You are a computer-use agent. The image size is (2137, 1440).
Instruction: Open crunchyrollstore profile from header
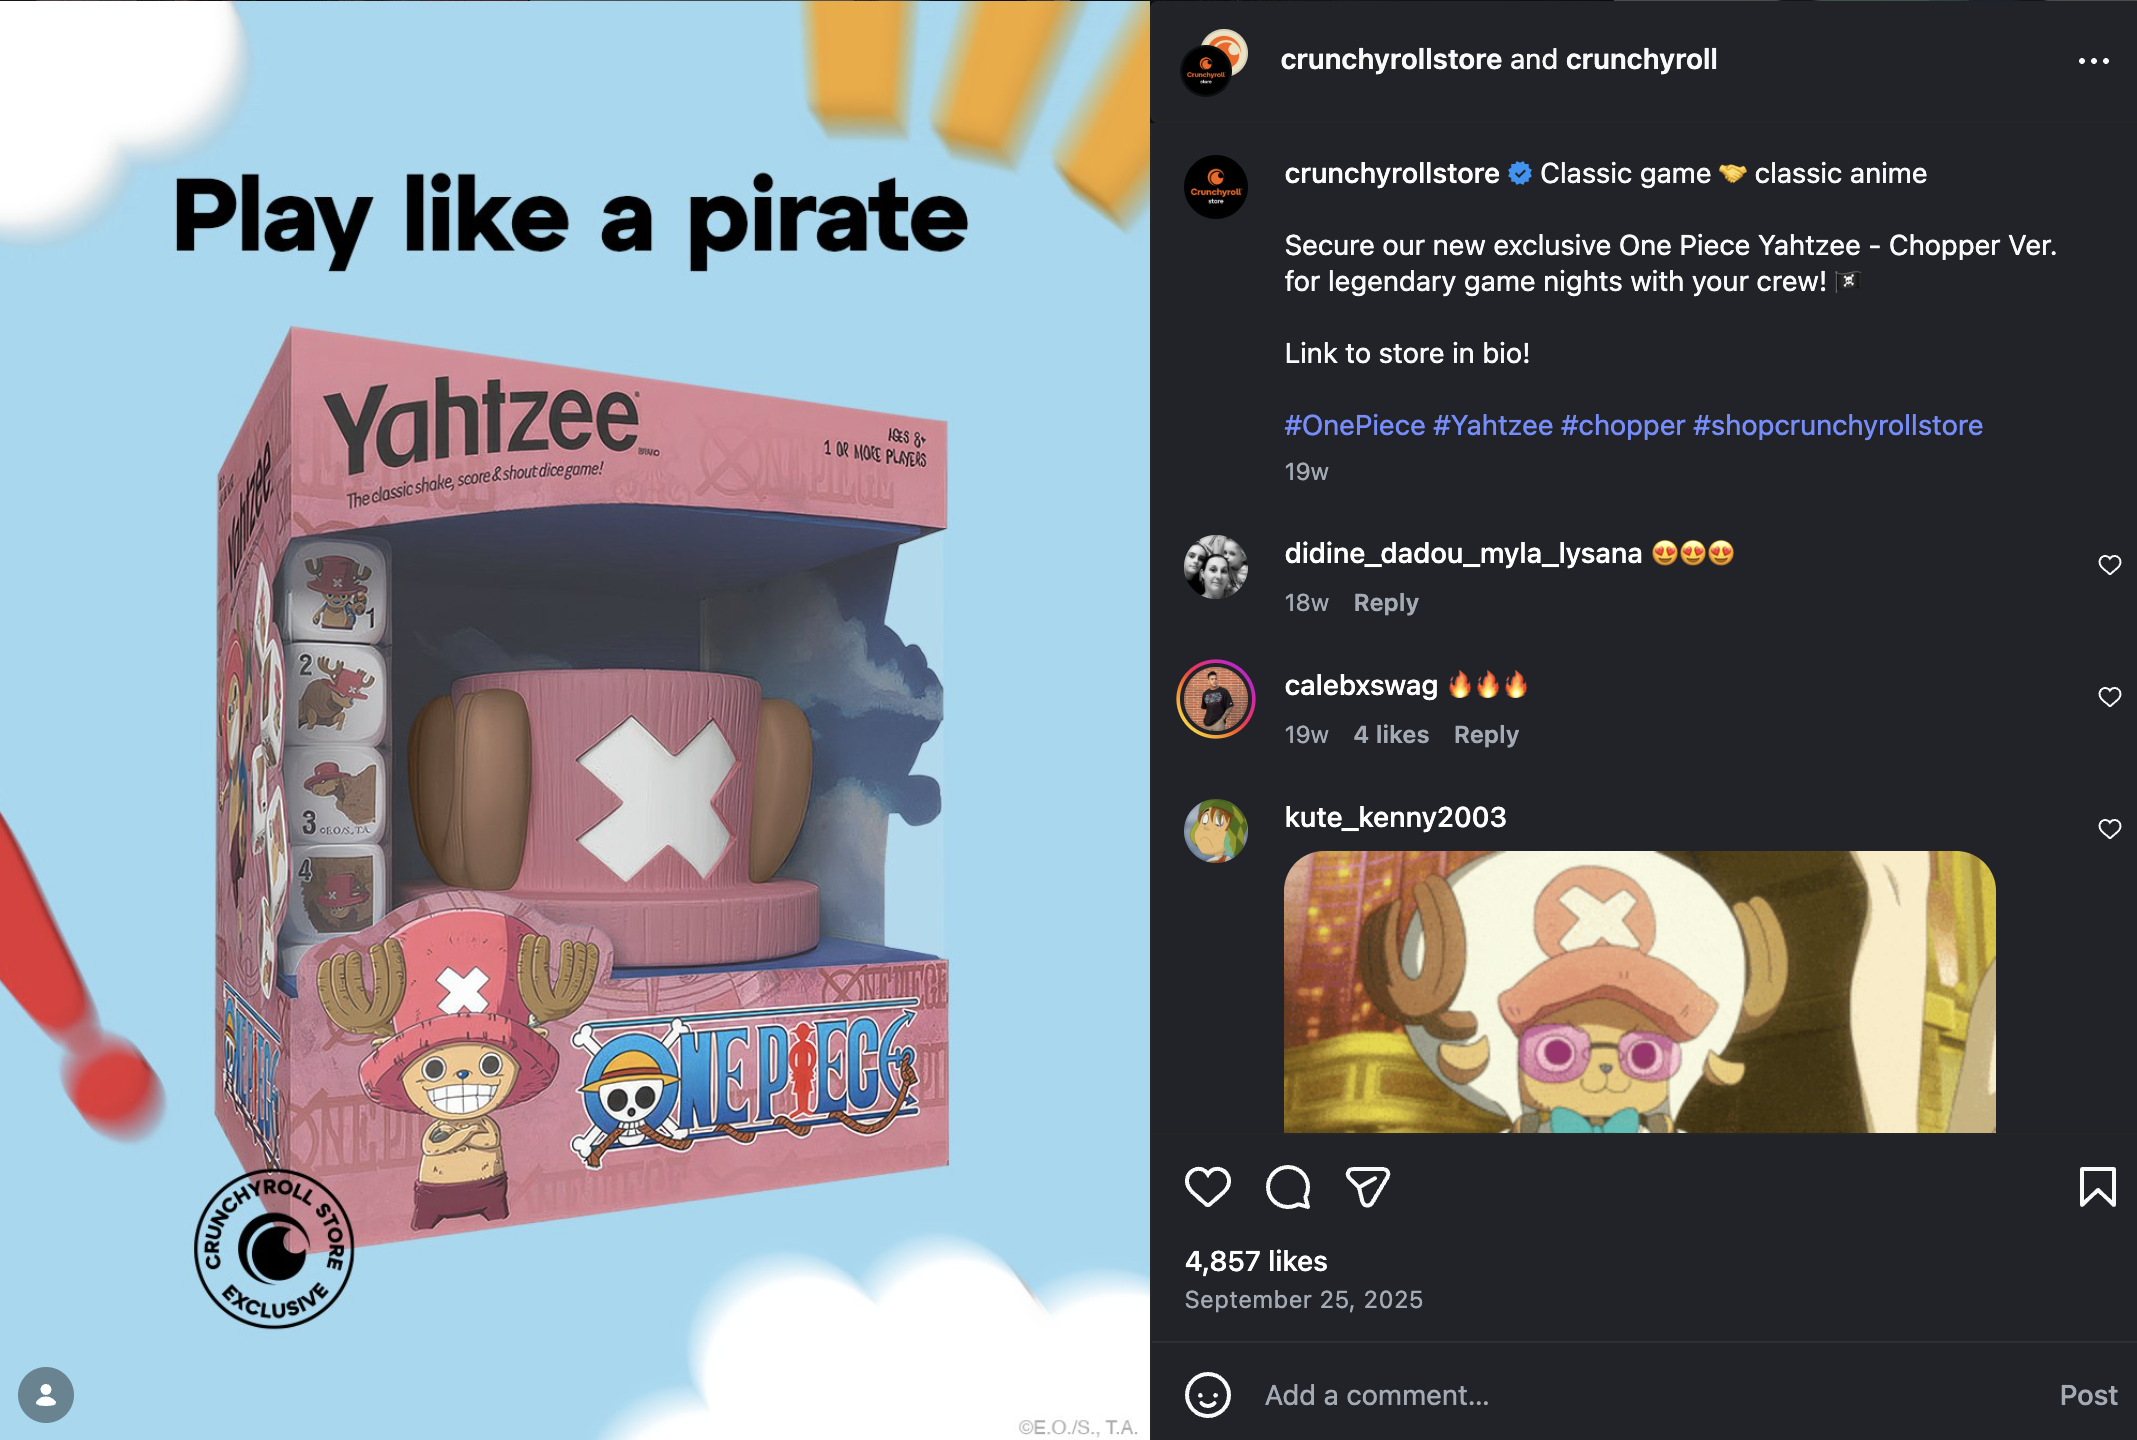click(1391, 59)
